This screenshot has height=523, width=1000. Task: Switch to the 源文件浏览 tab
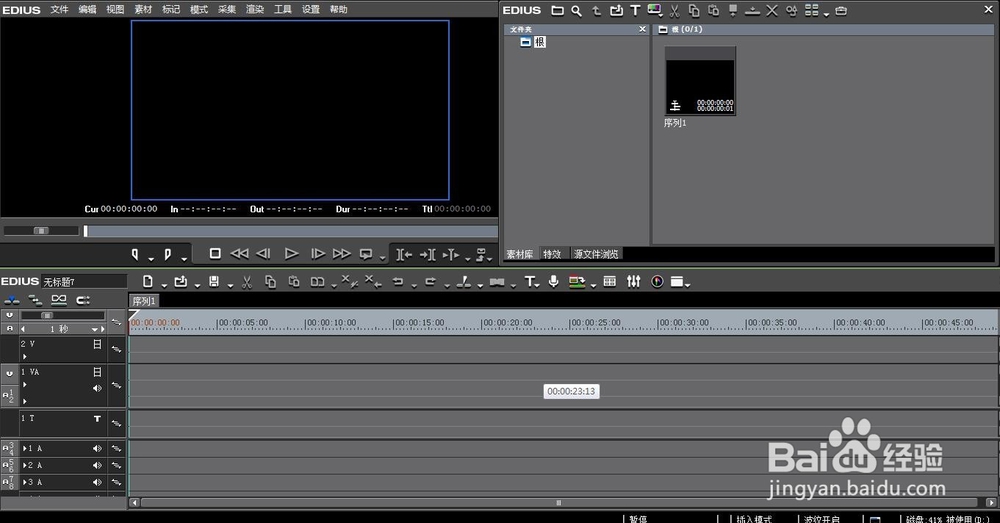(x=596, y=254)
